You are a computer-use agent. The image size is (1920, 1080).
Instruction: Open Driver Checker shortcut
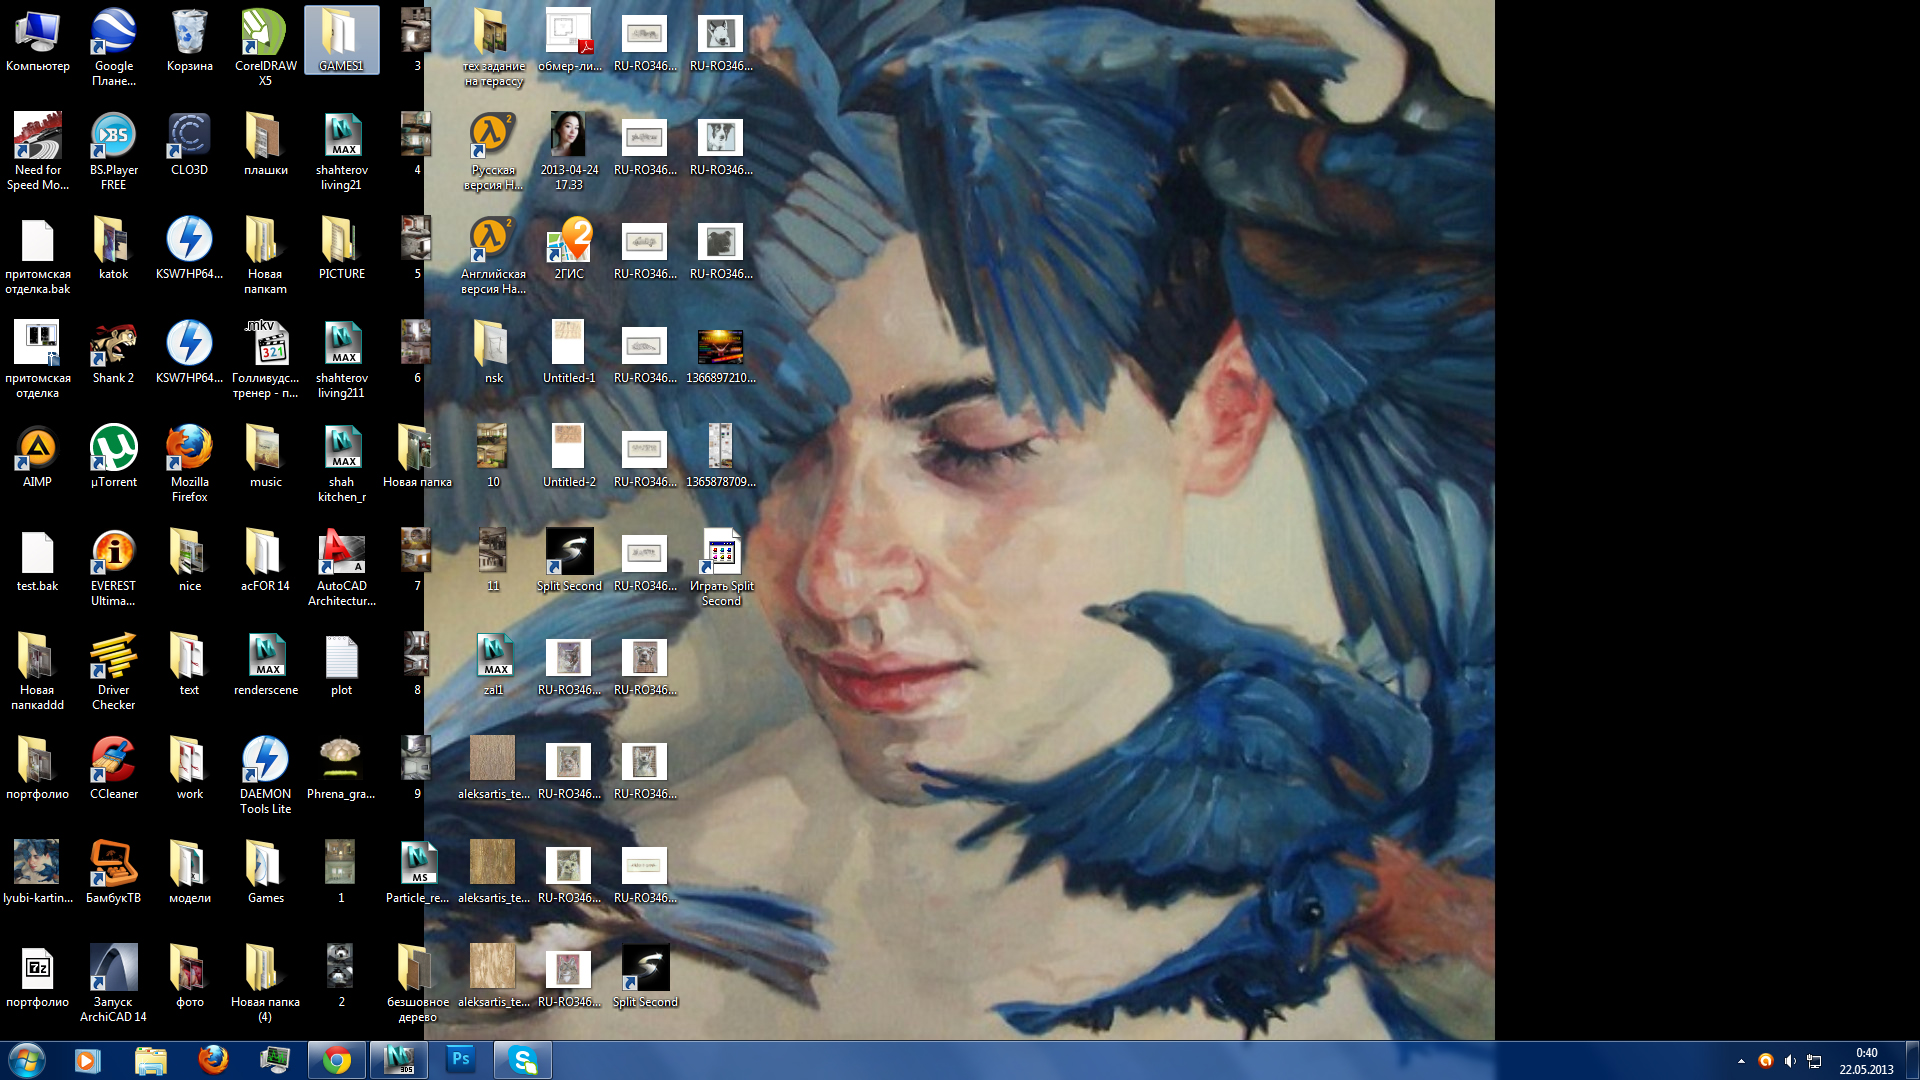[113, 672]
